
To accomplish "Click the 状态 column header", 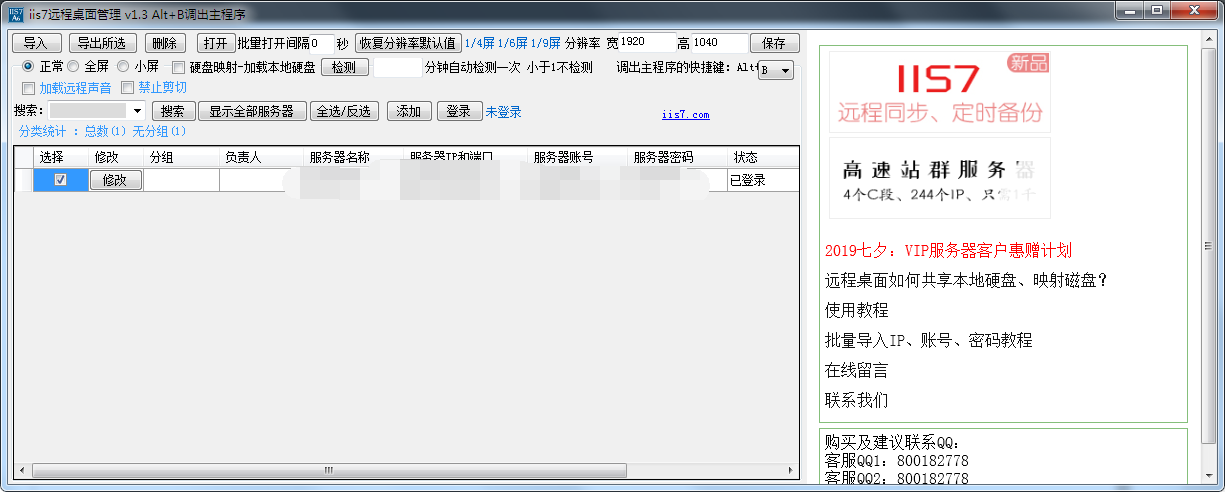I will 746,157.
